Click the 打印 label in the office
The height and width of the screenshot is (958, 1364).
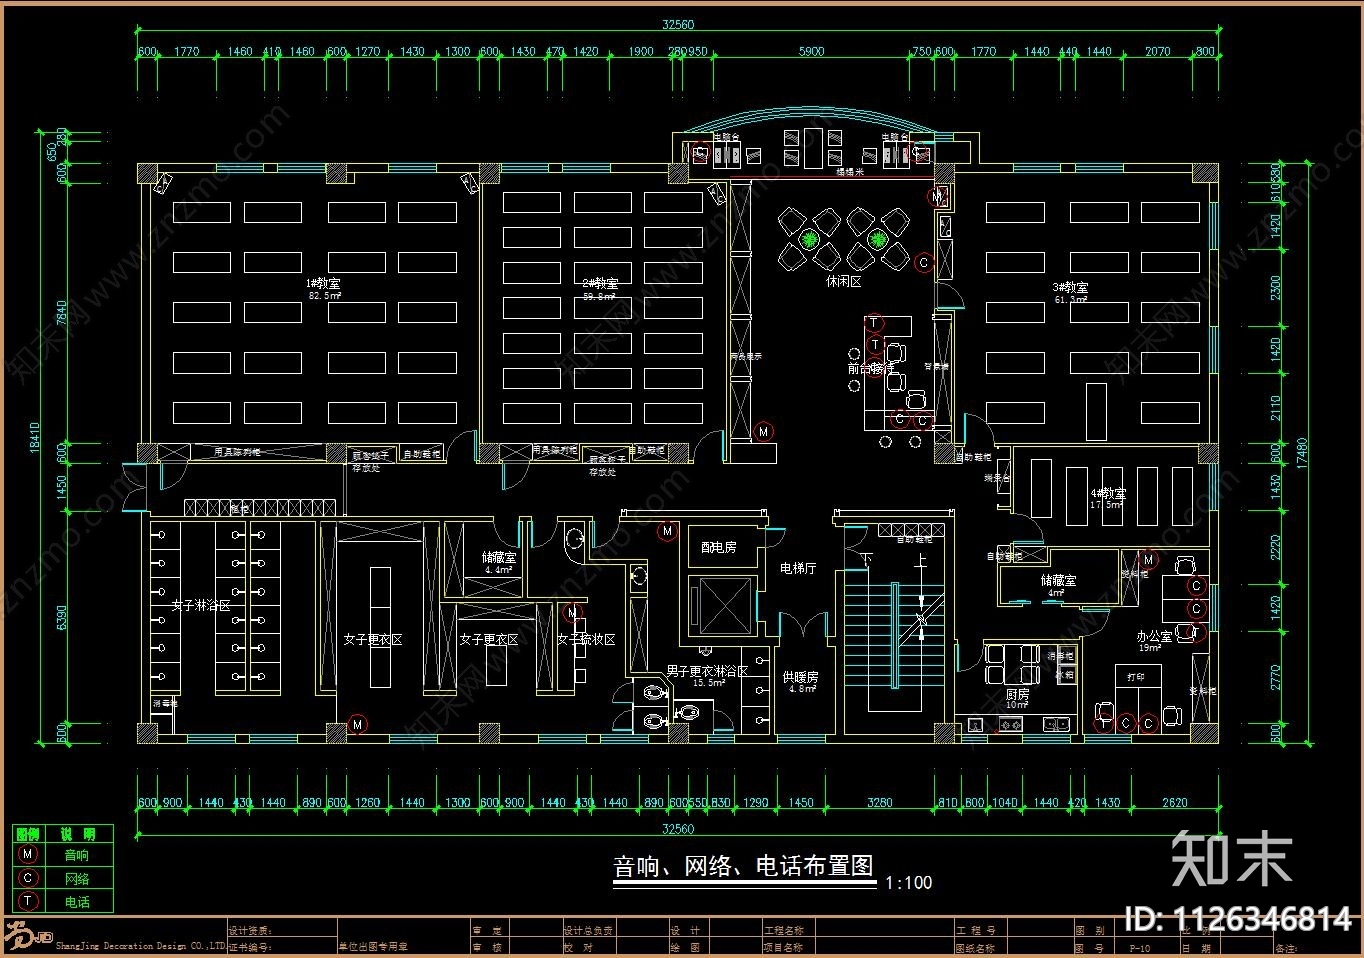[x=1136, y=677]
